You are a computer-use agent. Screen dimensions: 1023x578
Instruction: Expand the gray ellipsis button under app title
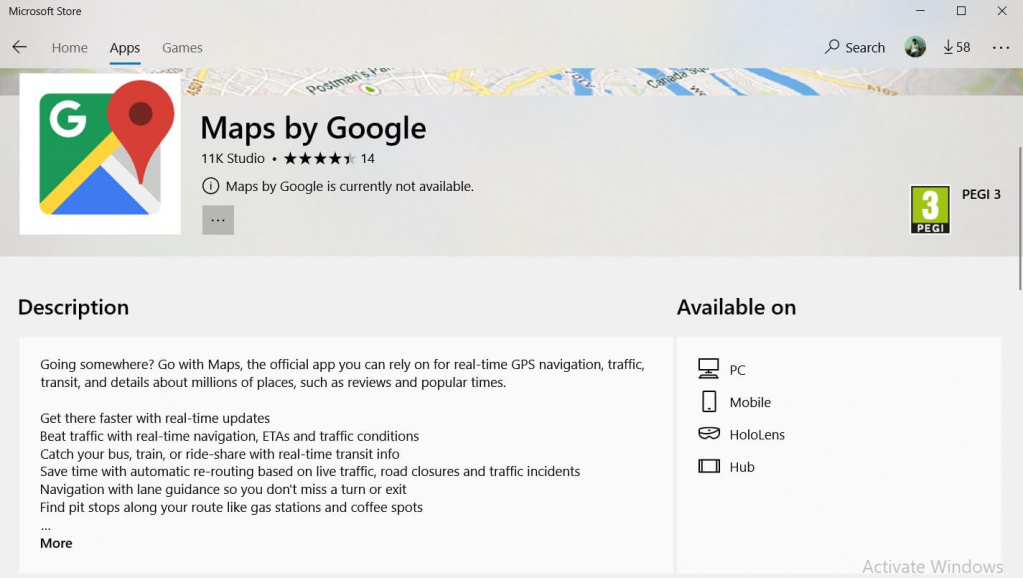(218, 220)
